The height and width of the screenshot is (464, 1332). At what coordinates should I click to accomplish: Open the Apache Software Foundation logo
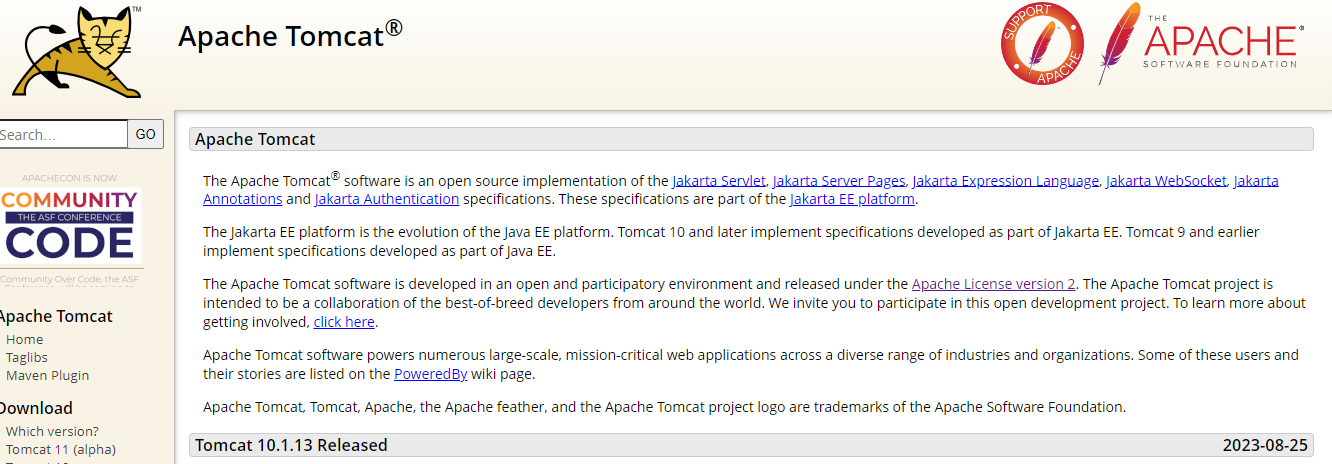[1200, 44]
